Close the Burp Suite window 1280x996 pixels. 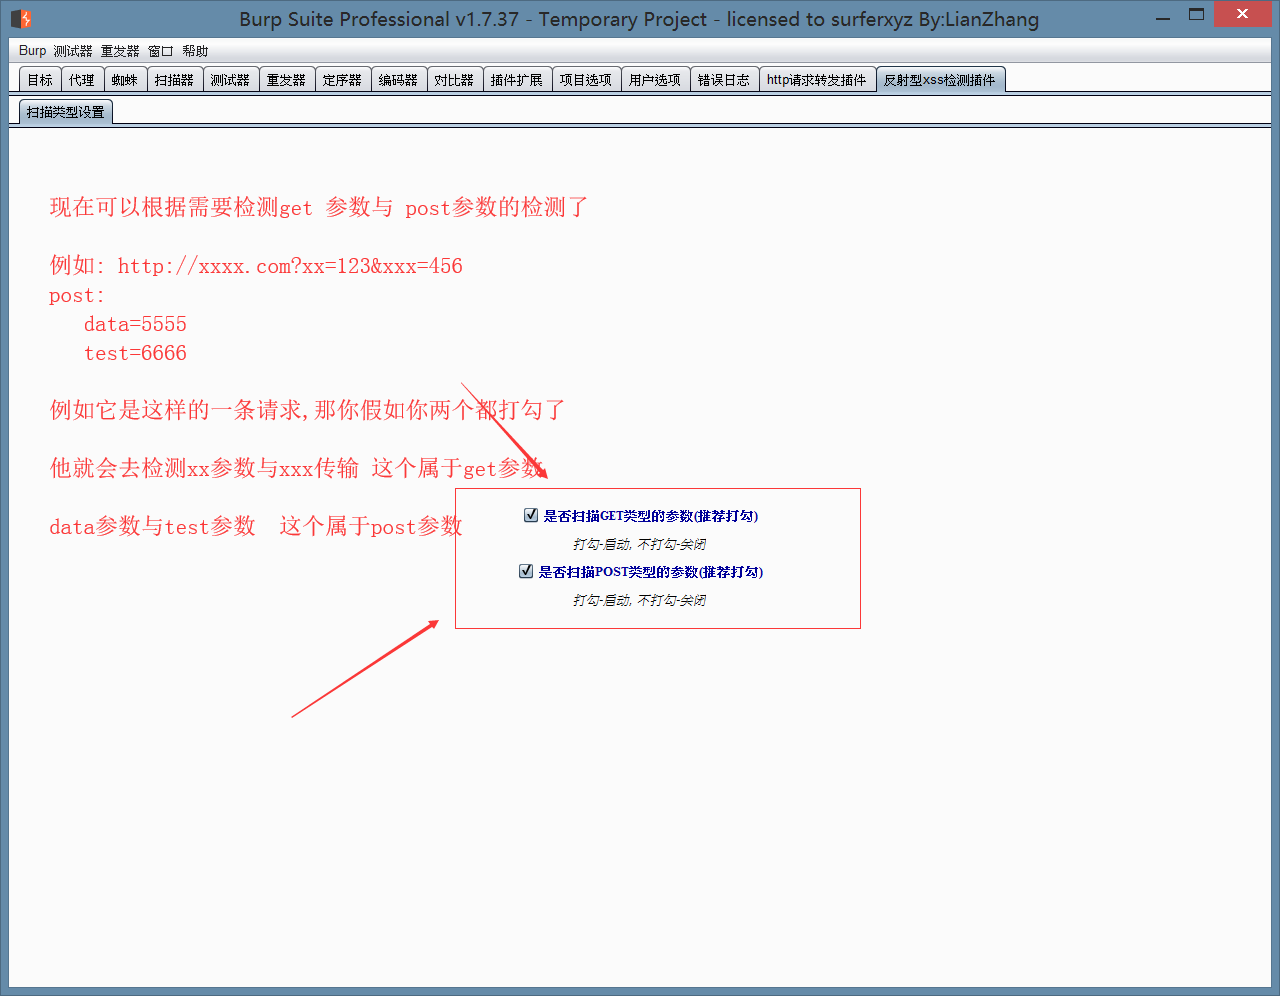1242,14
